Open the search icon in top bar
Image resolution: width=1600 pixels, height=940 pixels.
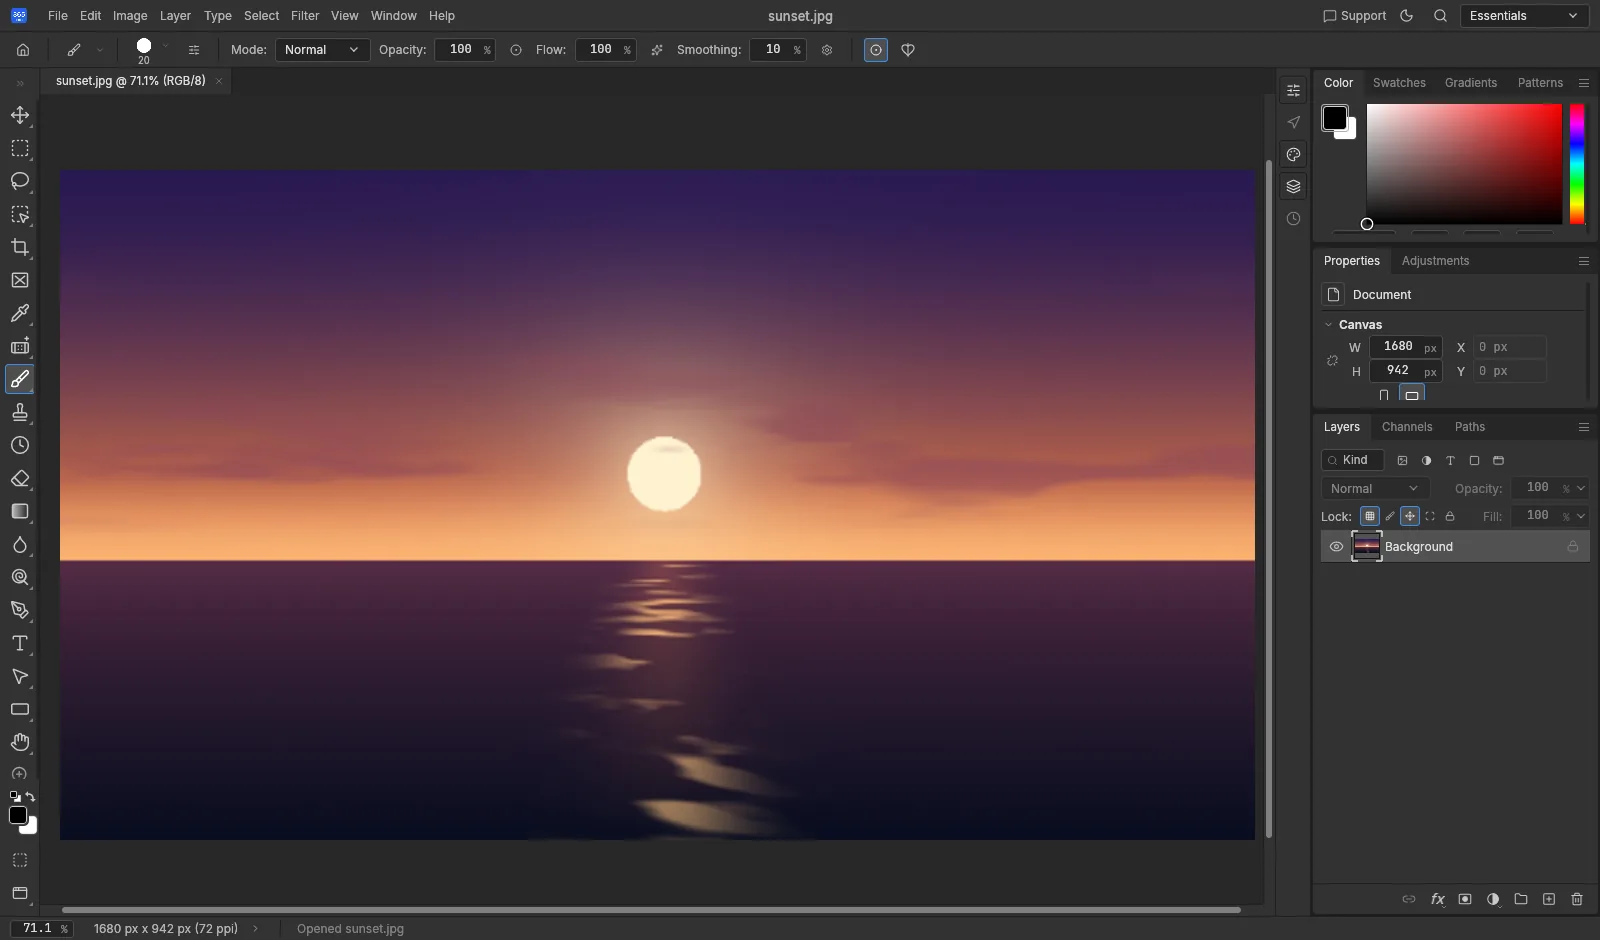[1440, 16]
